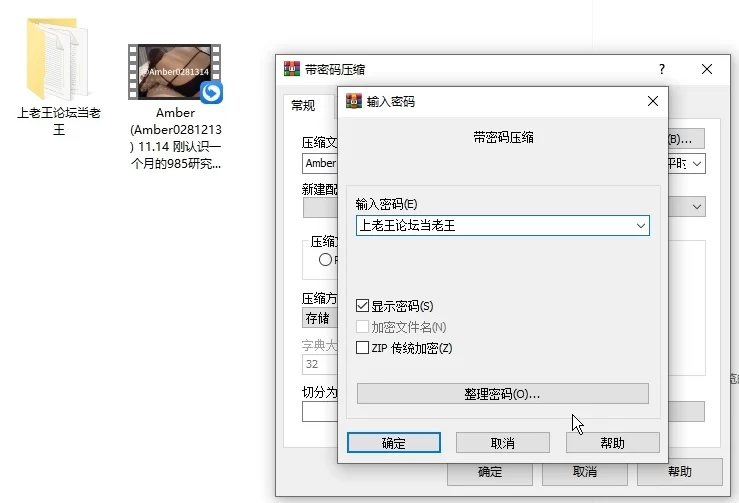Screen dimensions: 739x503
Task: Open the 压缩方式 存储 dropdown
Action: pyautogui.click(x=319, y=318)
